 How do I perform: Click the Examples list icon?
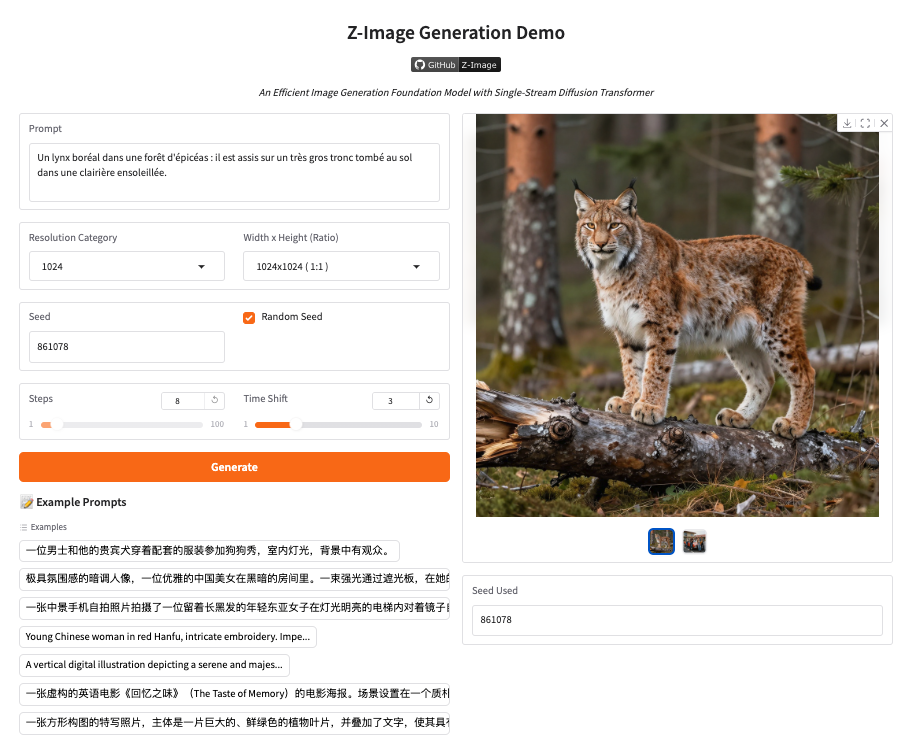[x=24, y=527]
